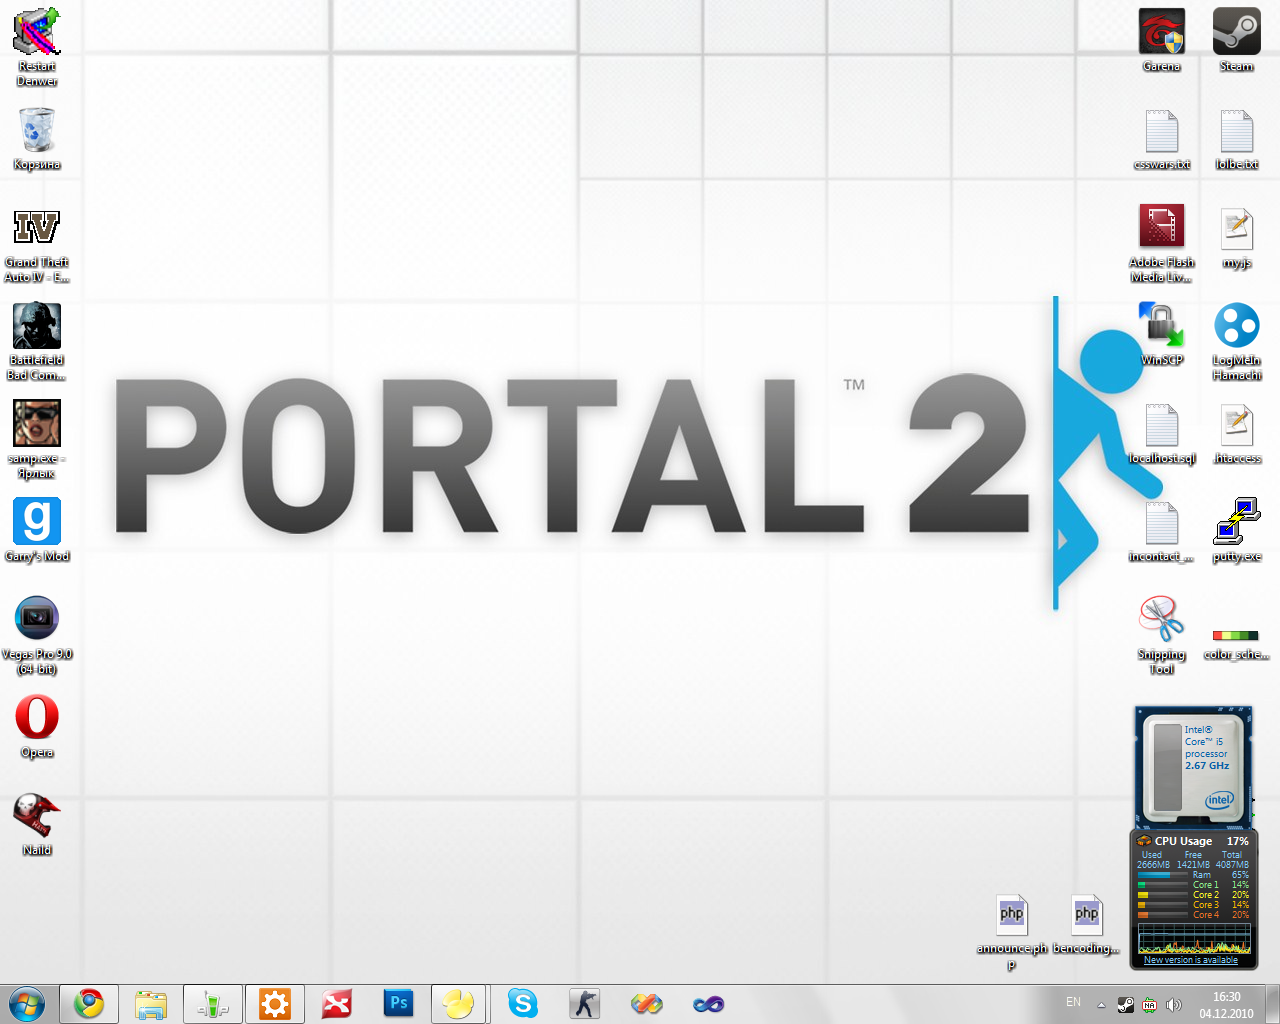Screen dimensions: 1280x1024
Task: Select the my.js file
Action: point(1237,238)
